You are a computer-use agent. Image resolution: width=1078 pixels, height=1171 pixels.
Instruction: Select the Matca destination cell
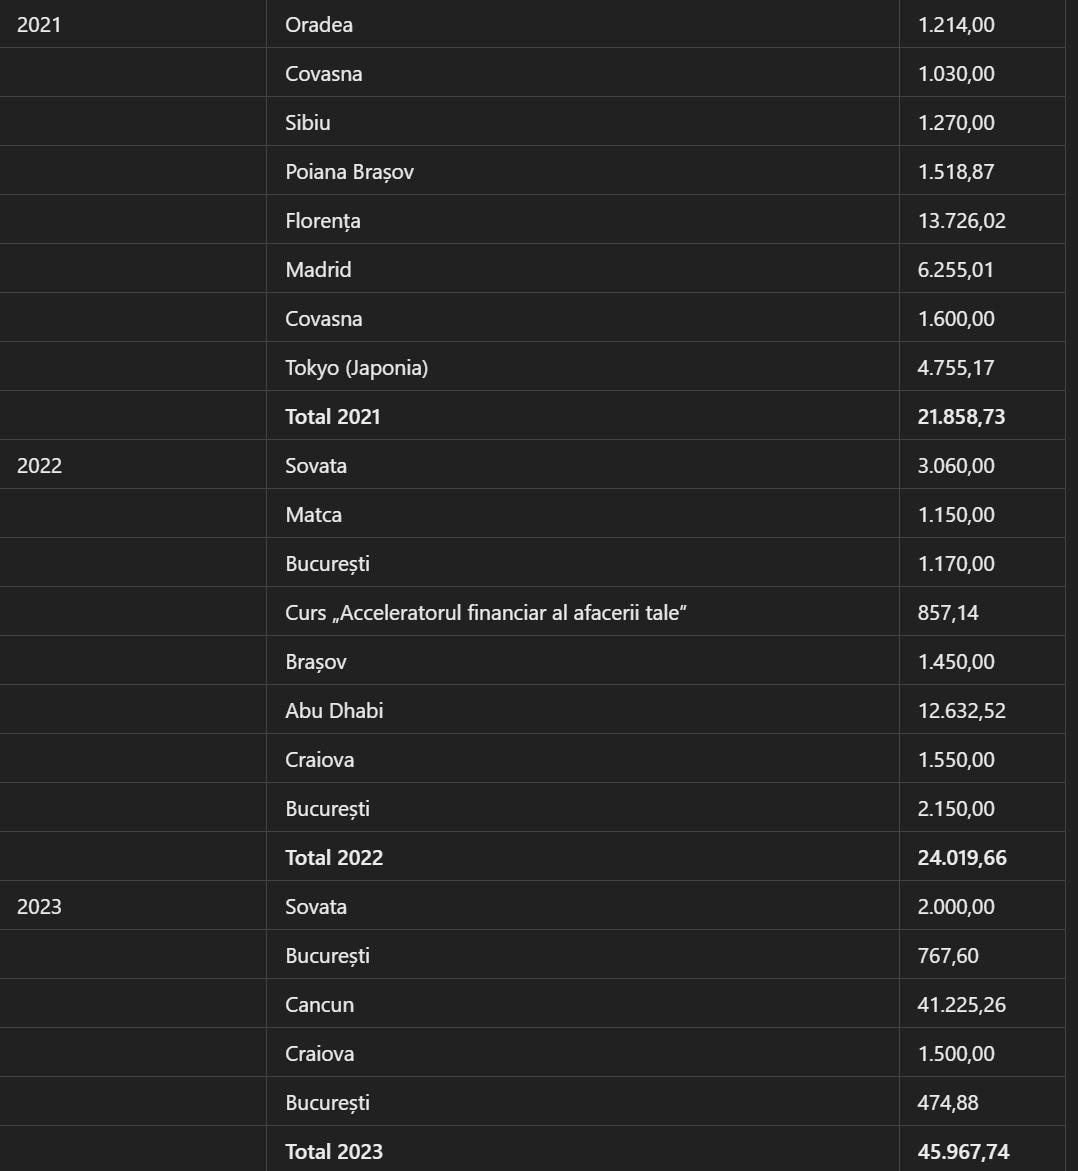click(313, 515)
